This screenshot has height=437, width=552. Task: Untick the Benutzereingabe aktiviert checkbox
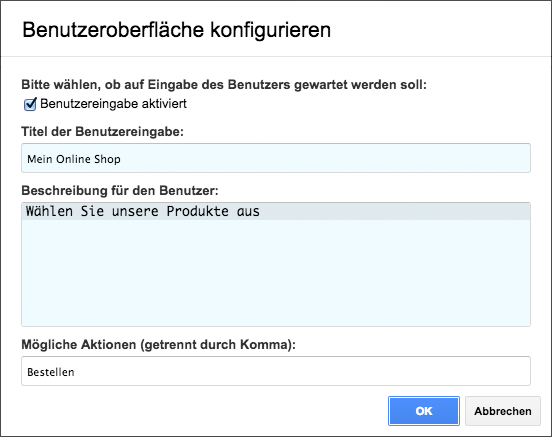coord(30,105)
